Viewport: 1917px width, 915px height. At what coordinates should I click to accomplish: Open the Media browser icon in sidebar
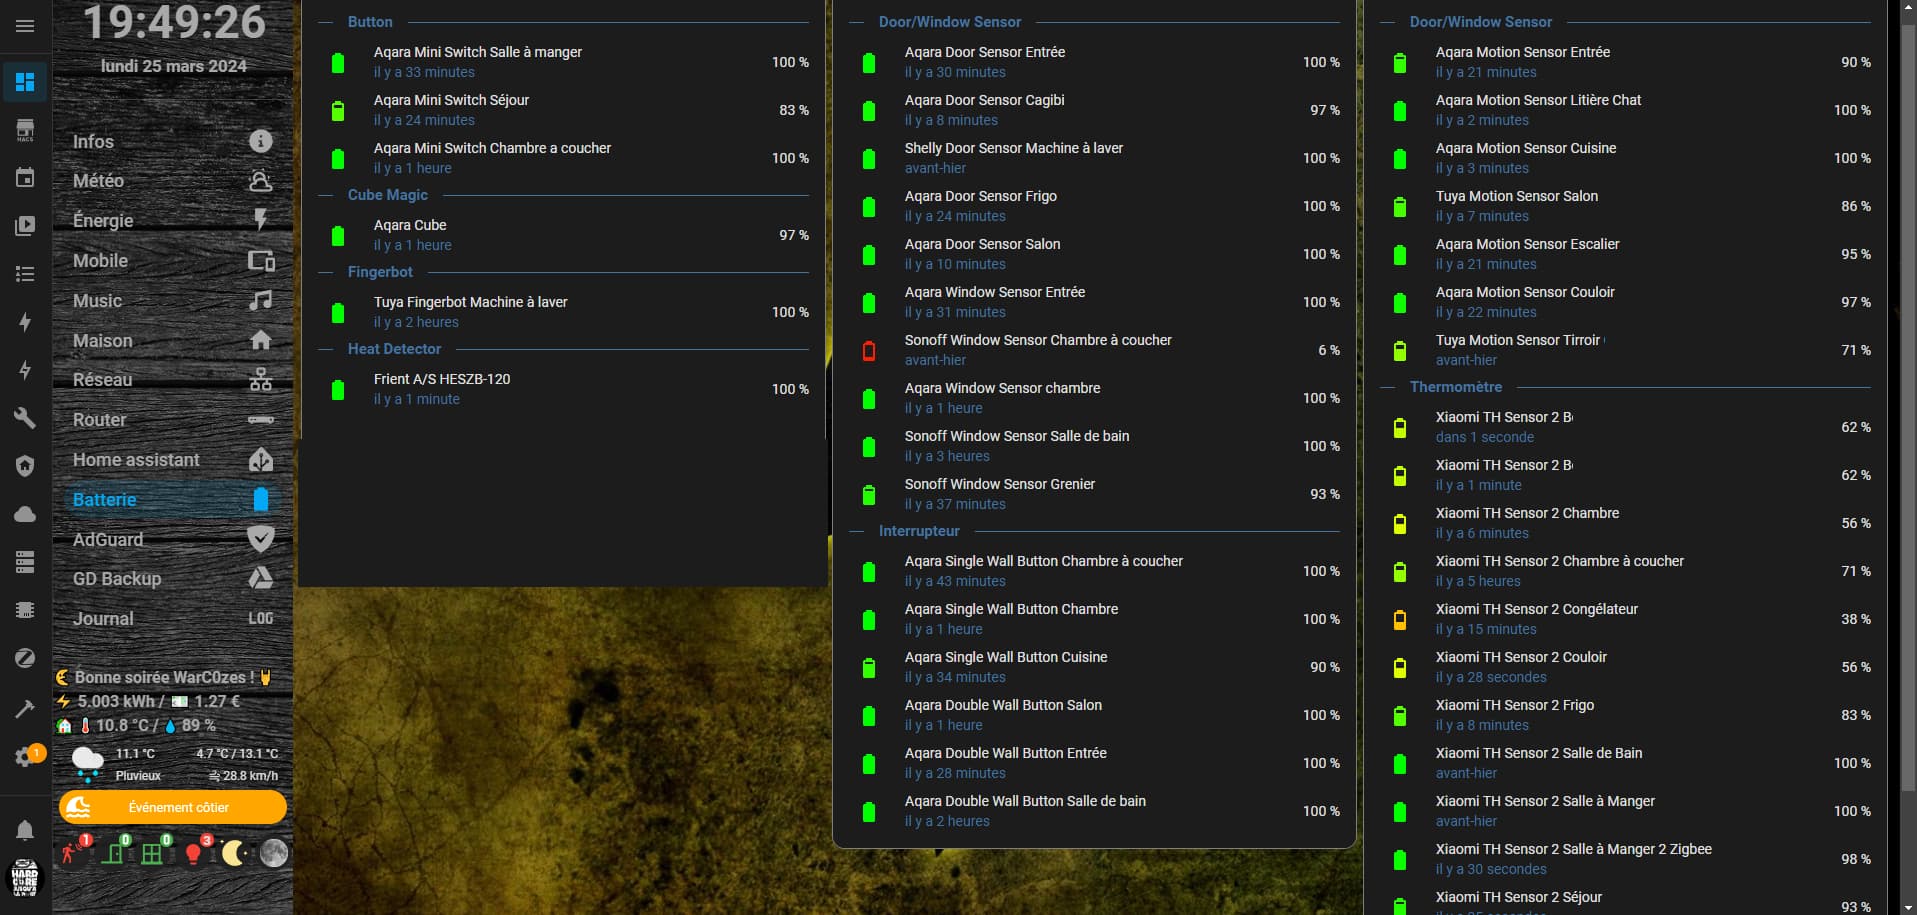pyautogui.click(x=25, y=226)
